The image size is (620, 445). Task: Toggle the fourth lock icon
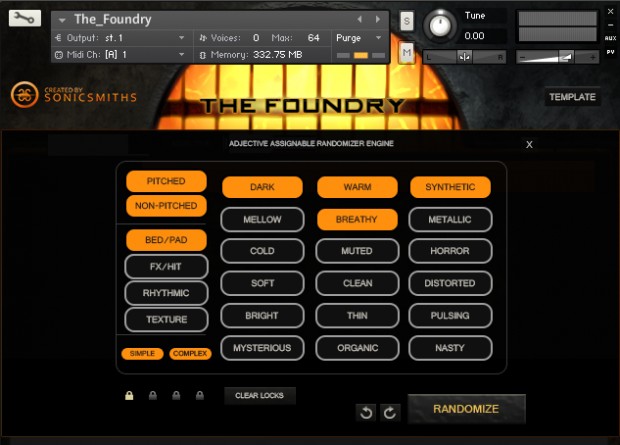[x=200, y=395]
